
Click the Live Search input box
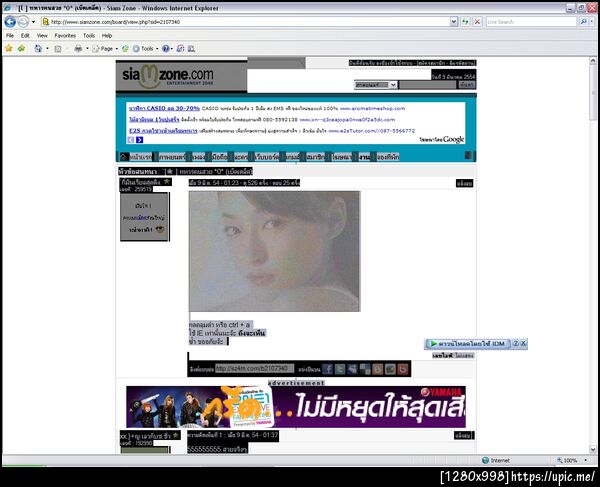click(531, 22)
